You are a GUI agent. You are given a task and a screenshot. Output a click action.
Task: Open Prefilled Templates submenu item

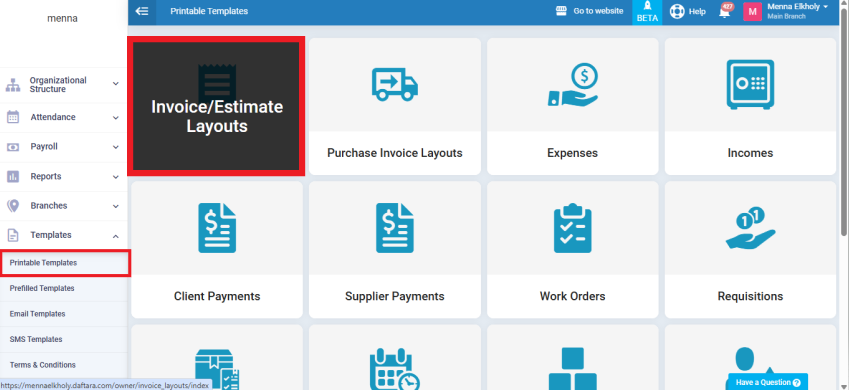coord(63,288)
